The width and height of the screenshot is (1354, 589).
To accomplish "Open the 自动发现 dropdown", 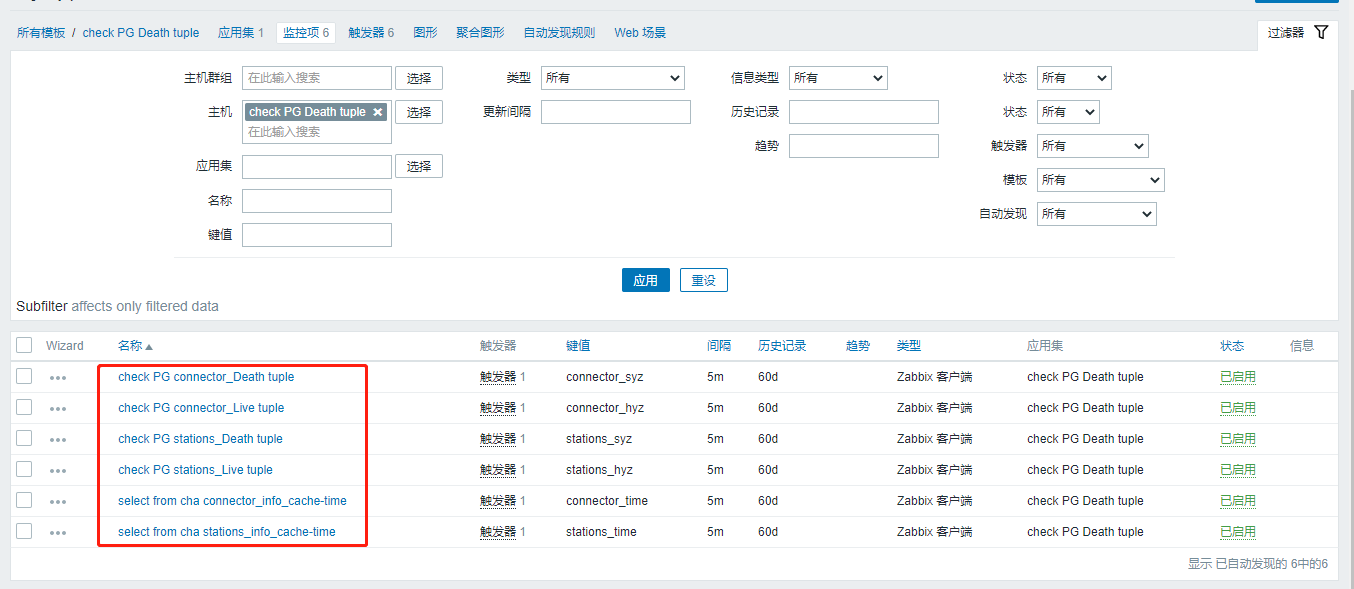I will (x=1096, y=214).
